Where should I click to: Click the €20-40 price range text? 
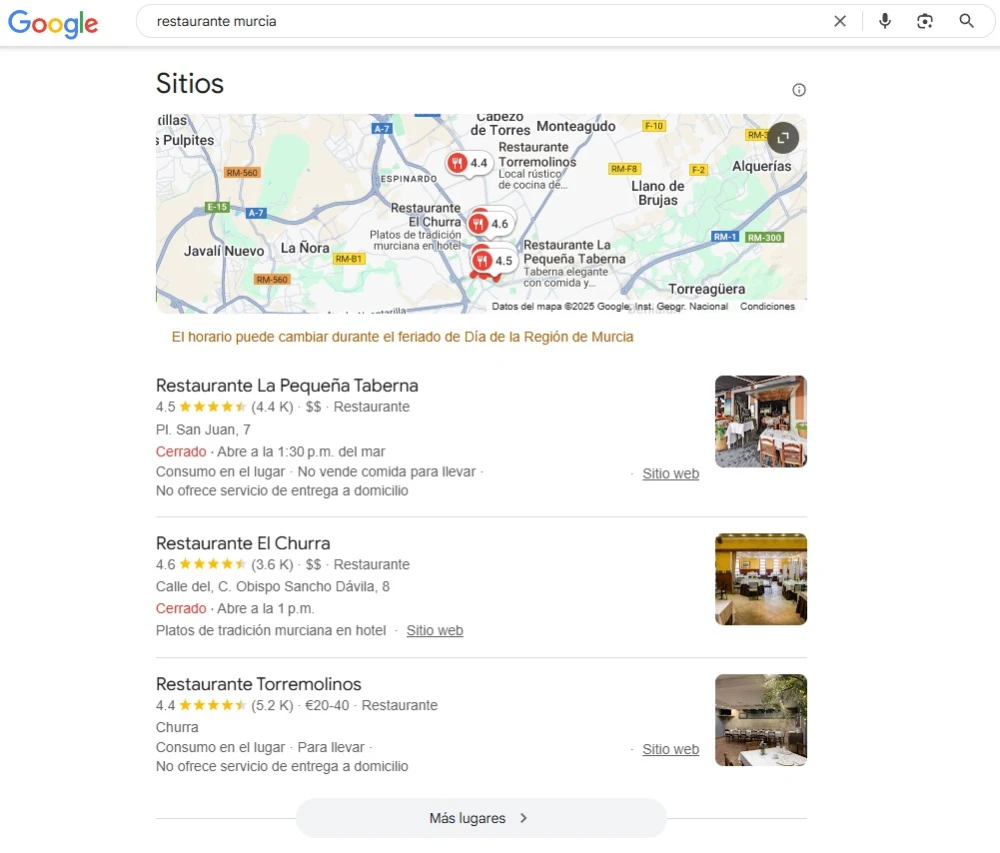(x=327, y=705)
